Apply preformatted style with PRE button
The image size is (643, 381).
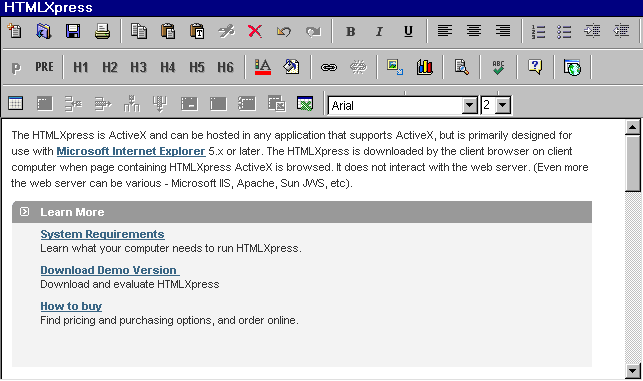click(44, 66)
